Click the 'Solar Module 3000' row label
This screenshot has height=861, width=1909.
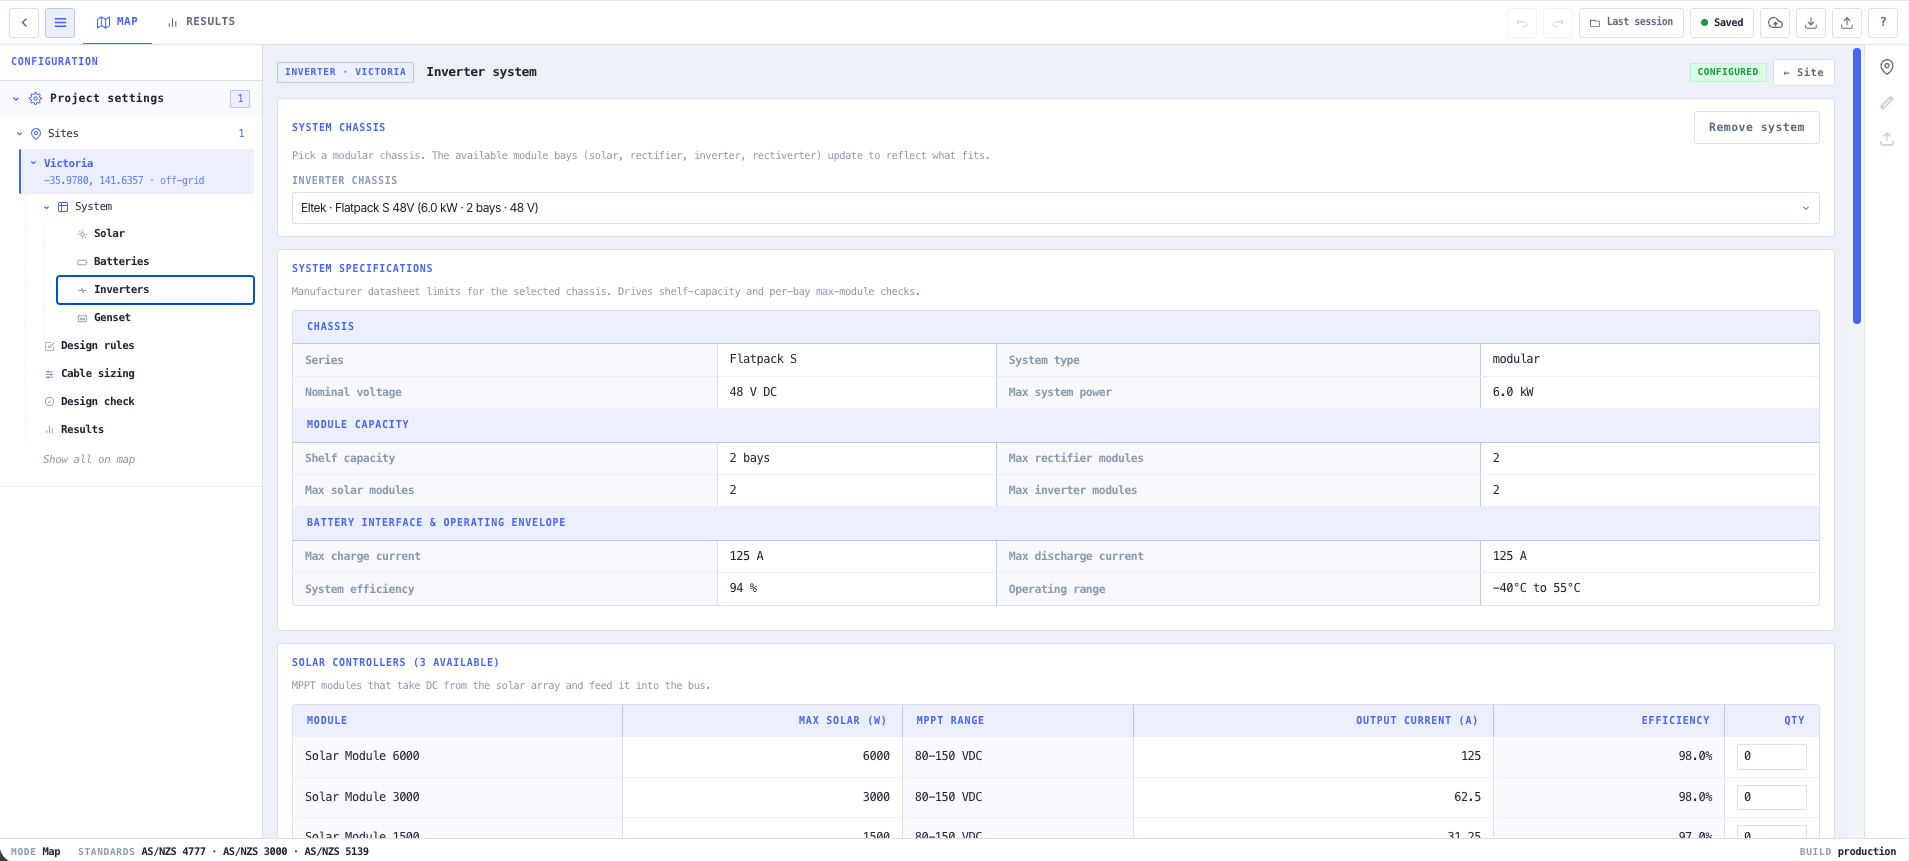pos(362,798)
